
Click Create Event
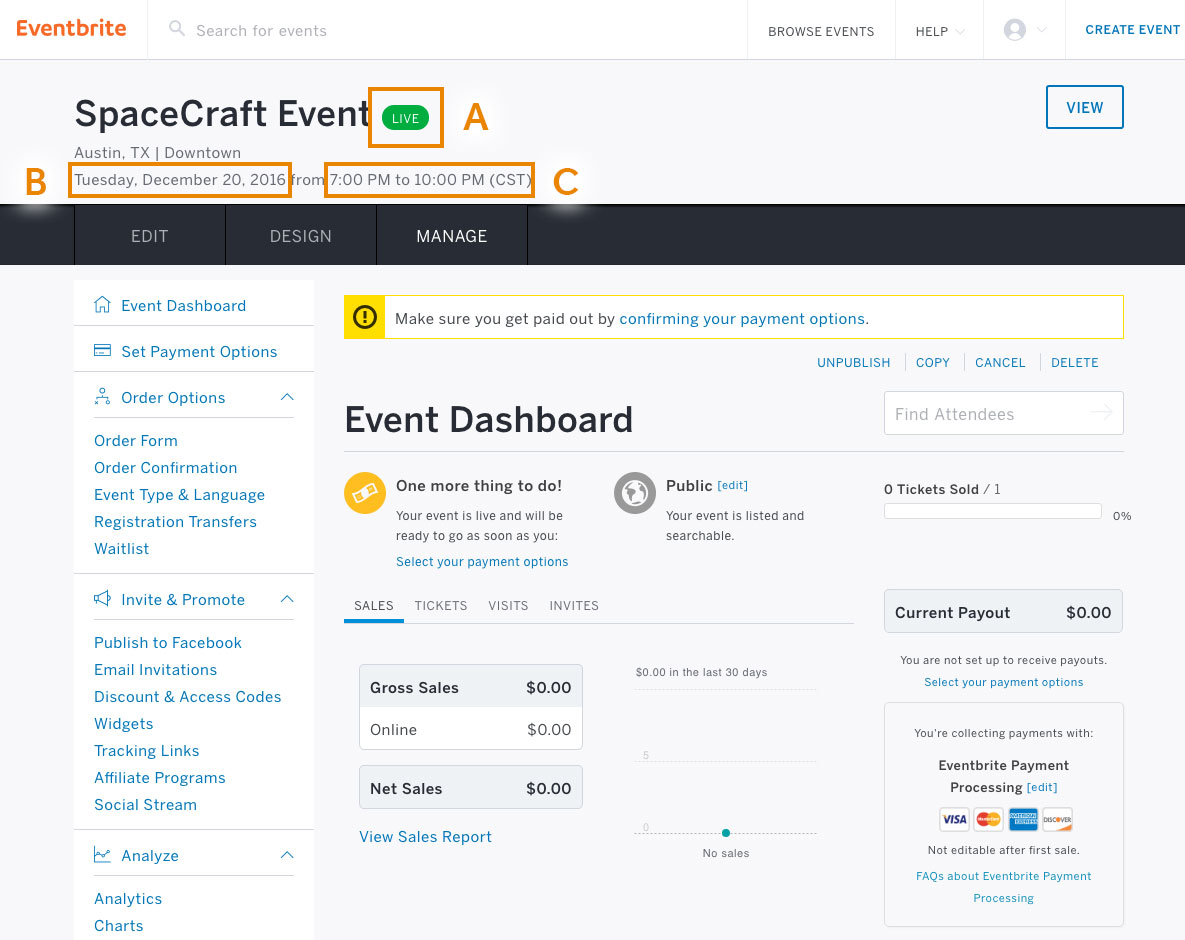click(x=1132, y=29)
